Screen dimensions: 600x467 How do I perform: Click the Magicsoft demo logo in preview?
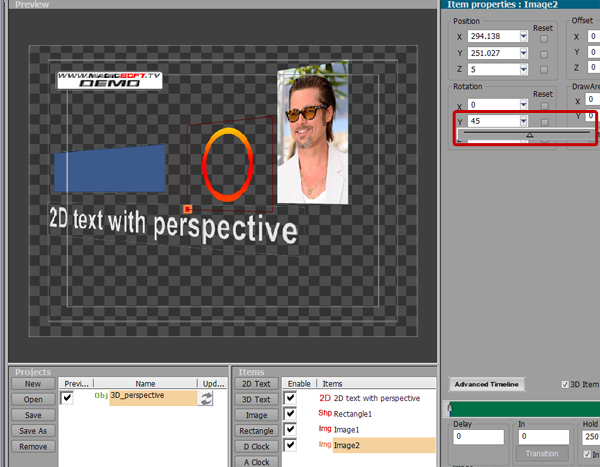[x=110, y=80]
